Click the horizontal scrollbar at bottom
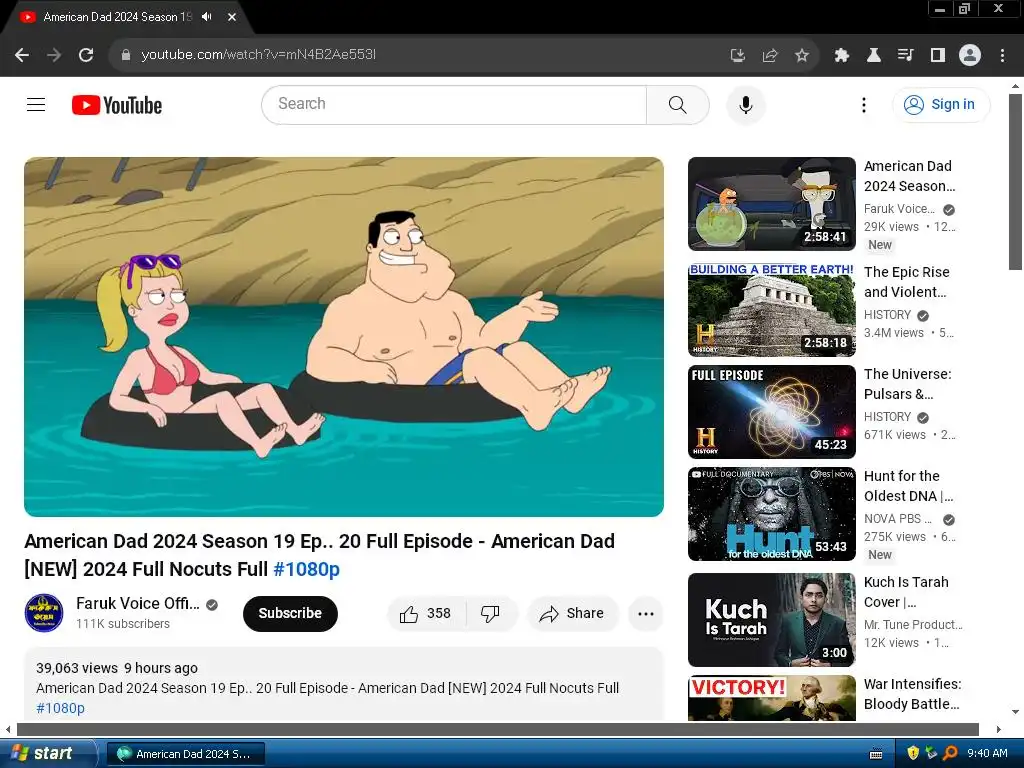Screen dimensions: 1024x768 click(498, 729)
